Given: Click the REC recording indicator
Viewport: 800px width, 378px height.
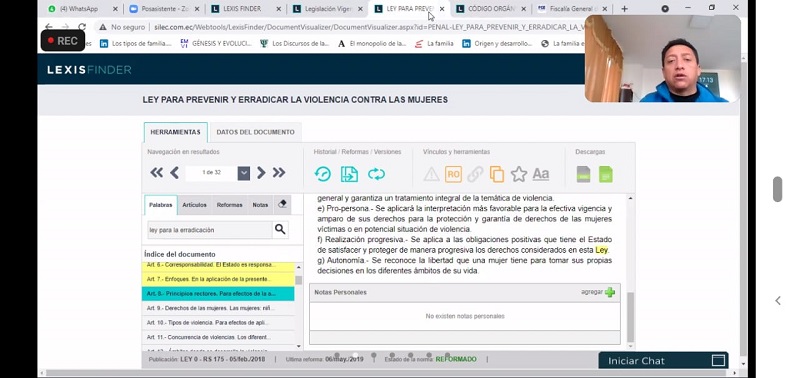Looking at the screenshot, I should coord(62,41).
